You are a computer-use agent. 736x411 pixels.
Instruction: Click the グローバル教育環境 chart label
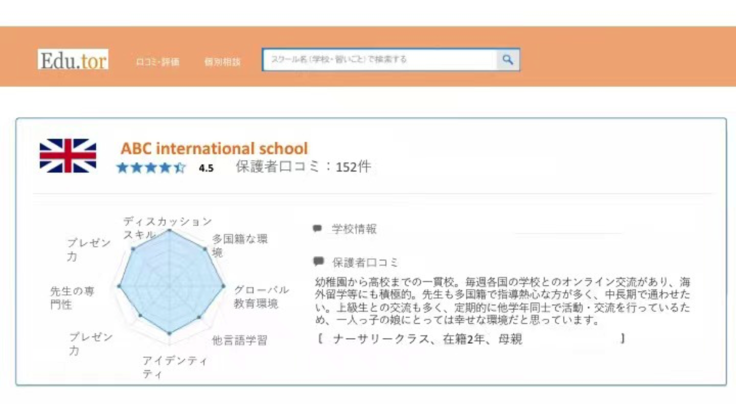tap(260, 296)
